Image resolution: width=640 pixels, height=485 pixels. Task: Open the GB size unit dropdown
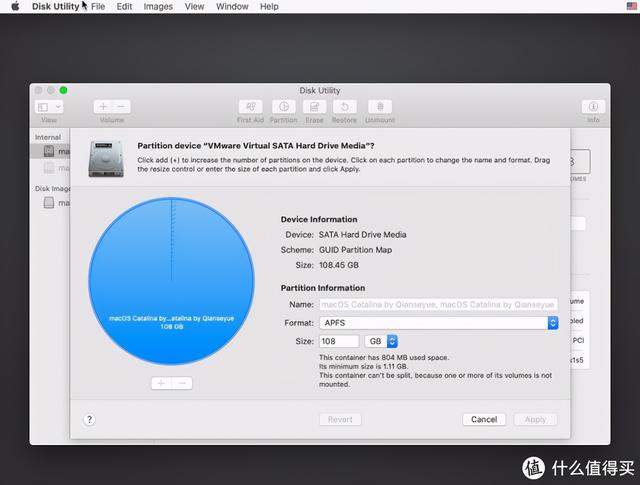coord(381,341)
